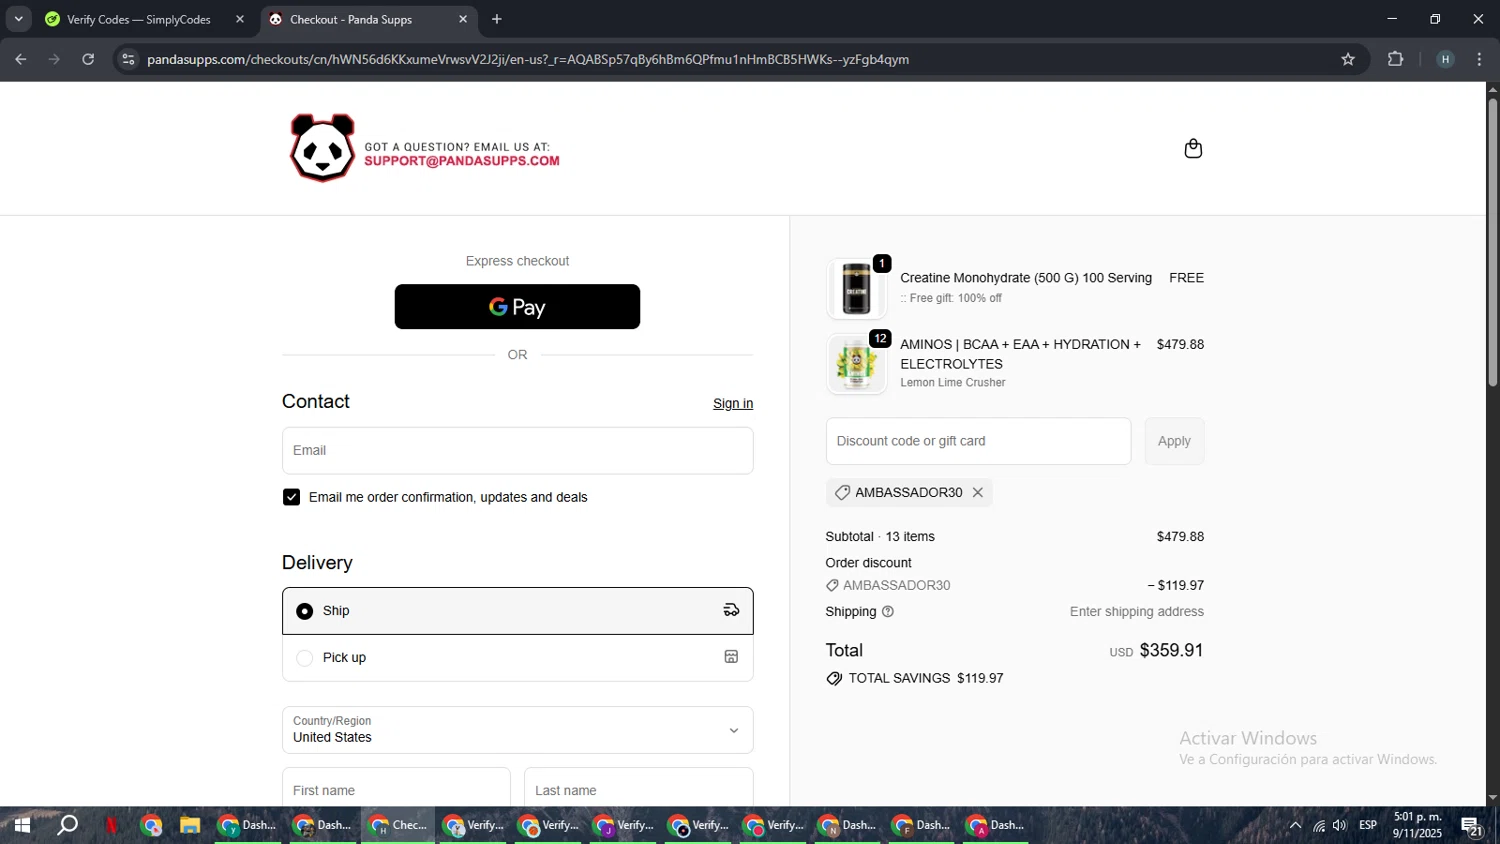This screenshot has height=844, width=1500.
Task: Click the Total $359.91 amount
Action: coord(1171,651)
